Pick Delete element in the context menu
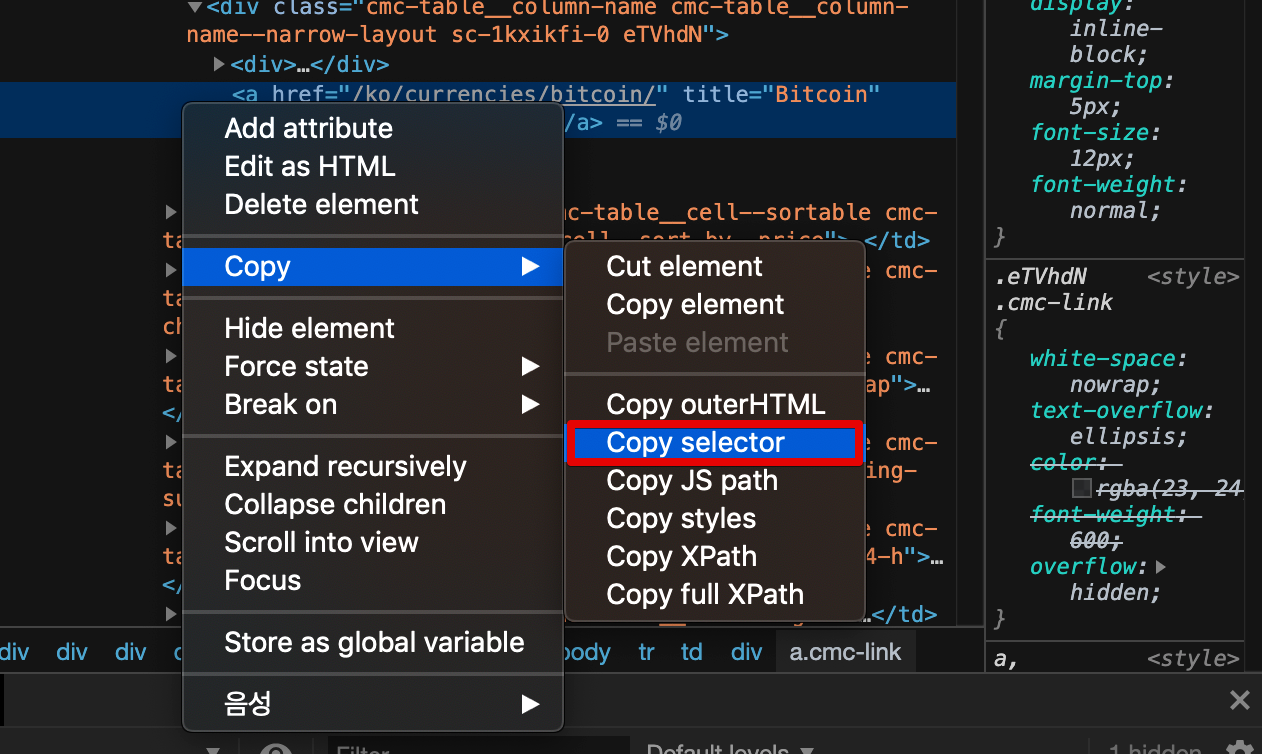The width and height of the screenshot is (1262, 754). [372, 204]
